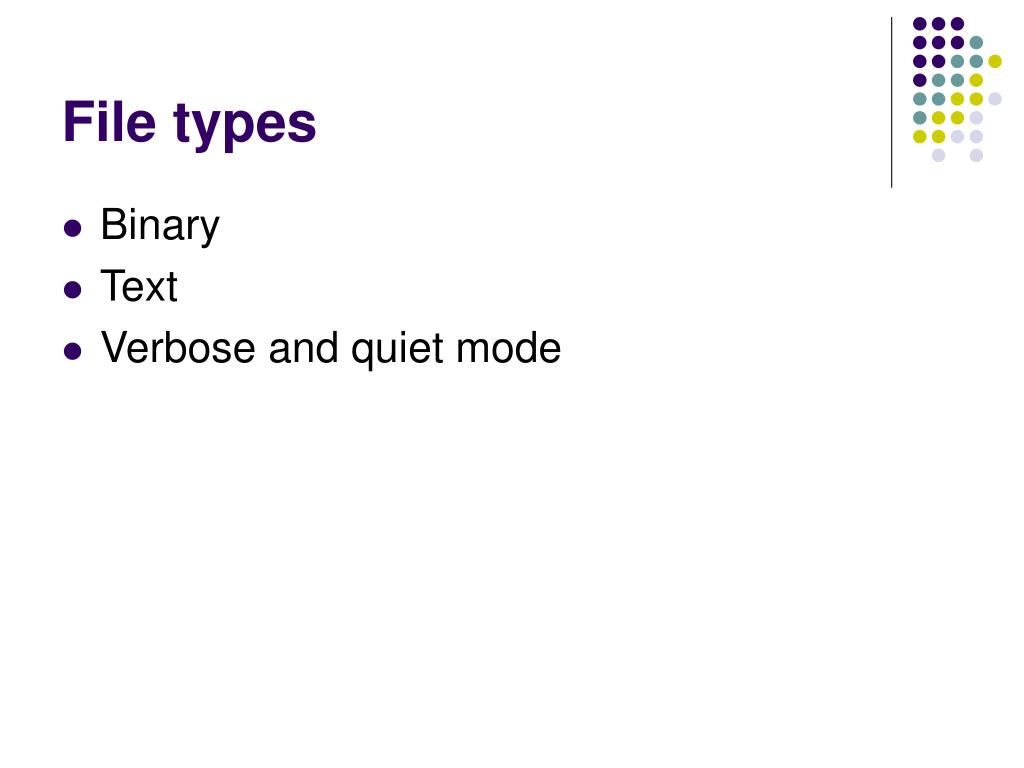Select the bullet dot beside Binary

[72, 228]
